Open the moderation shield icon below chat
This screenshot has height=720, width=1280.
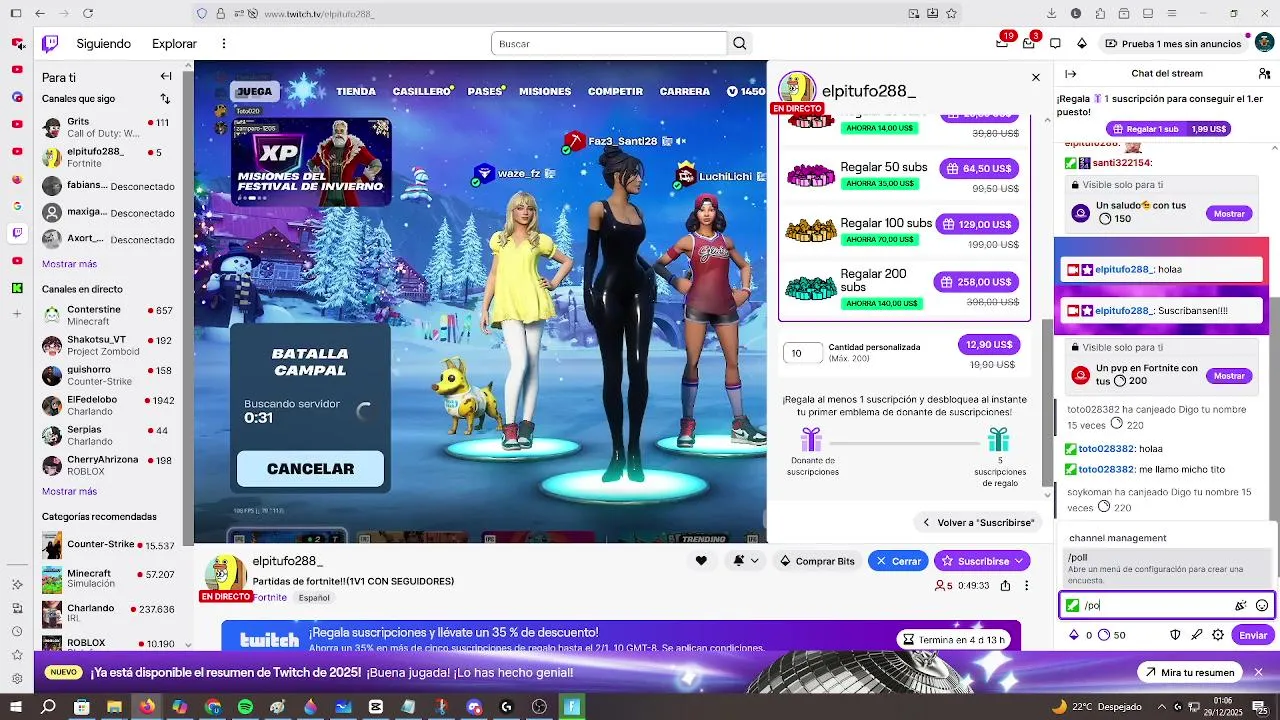[x=1176, y=635]
